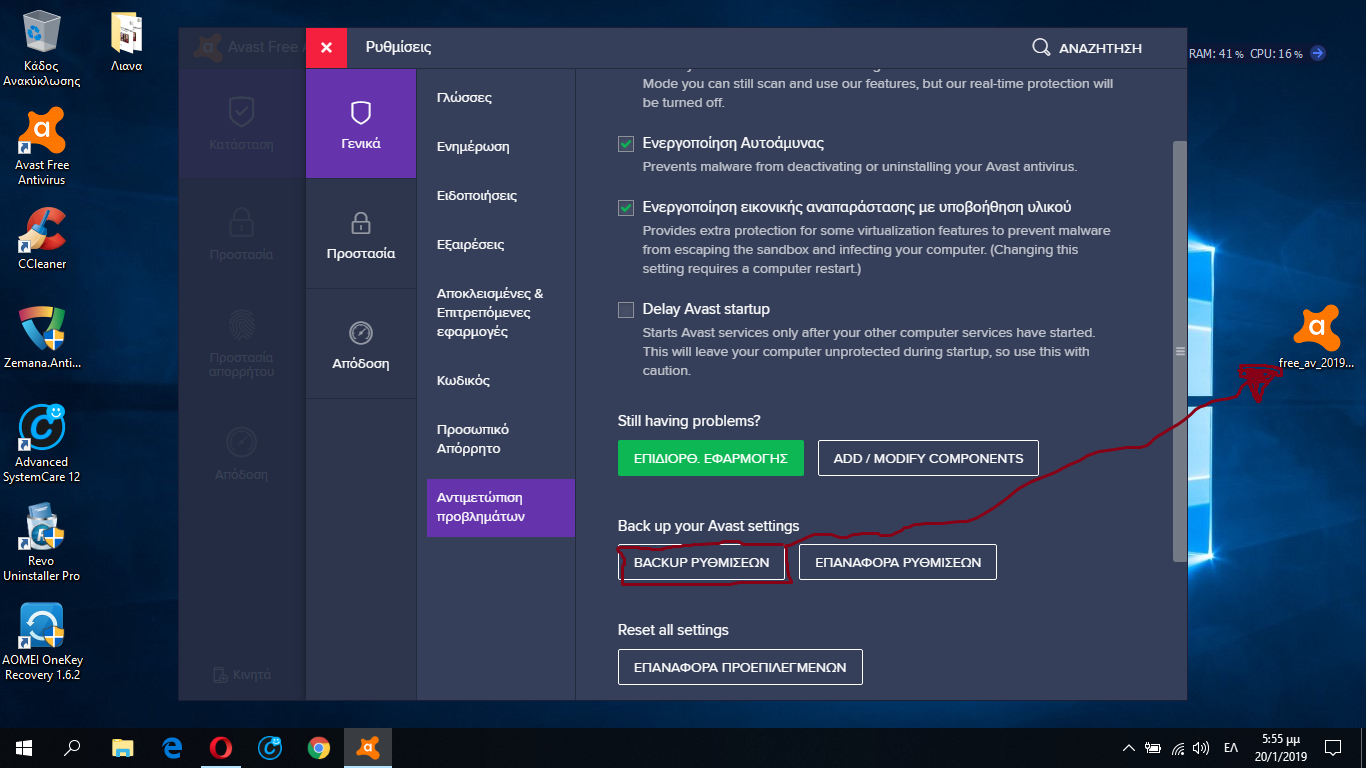Viewport: 1366px width, 768px height.
Task: Open Αποκλεισμένες & Επιτρεπόμενες εφαρμογές
Action: (x=490, y=313)
